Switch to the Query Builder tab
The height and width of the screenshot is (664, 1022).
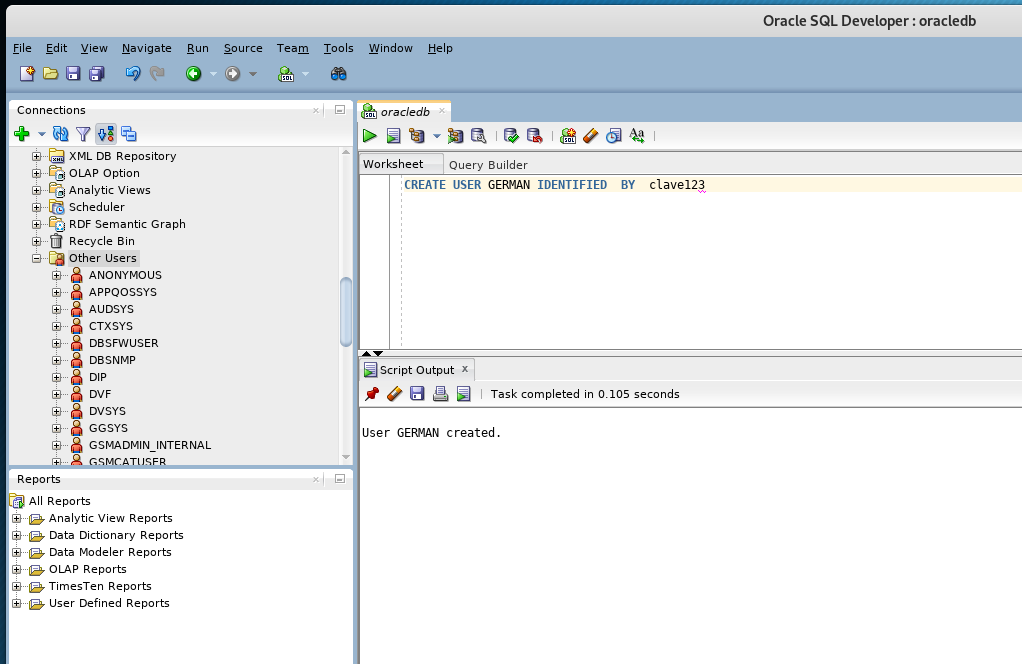[489, 164]
